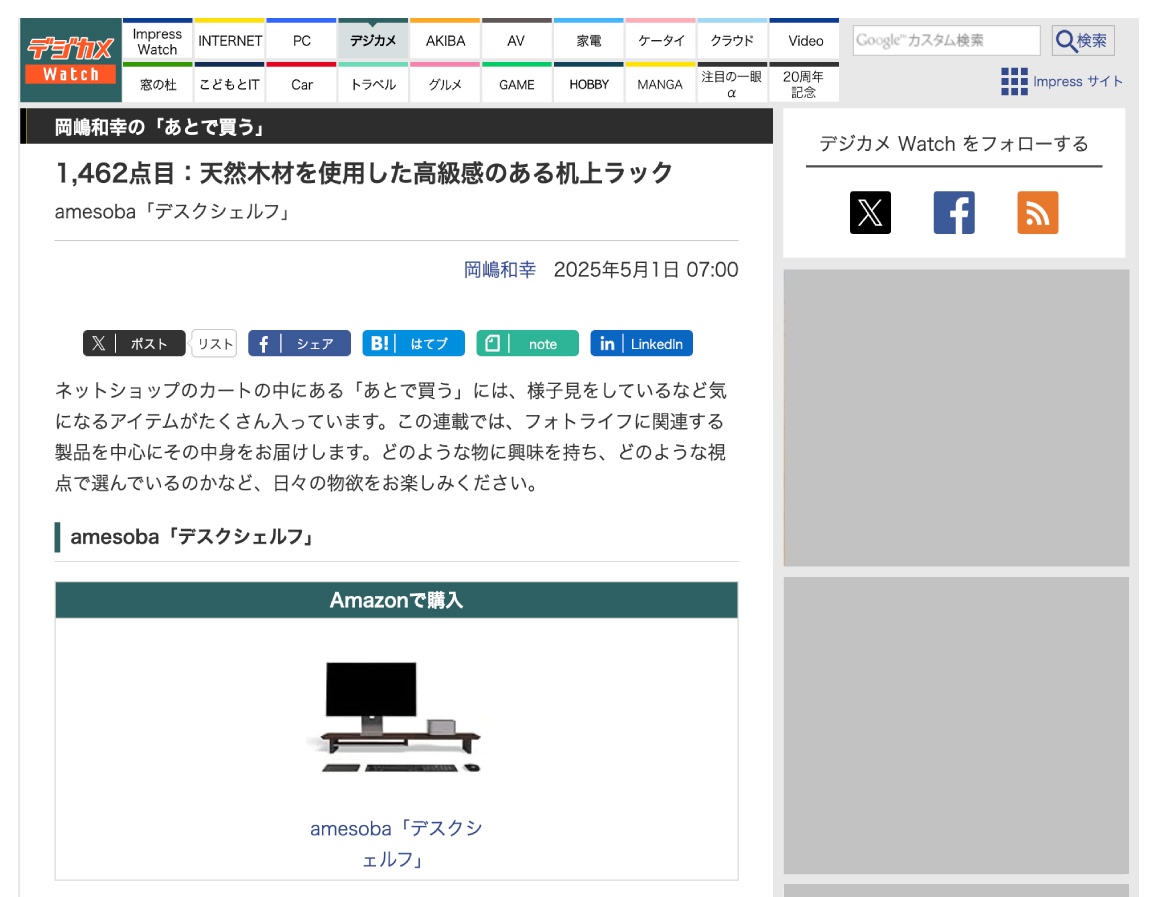Click the desk shelf product thumbnail
This screenshot has height=897, width=1151.
tap(396, 716)
